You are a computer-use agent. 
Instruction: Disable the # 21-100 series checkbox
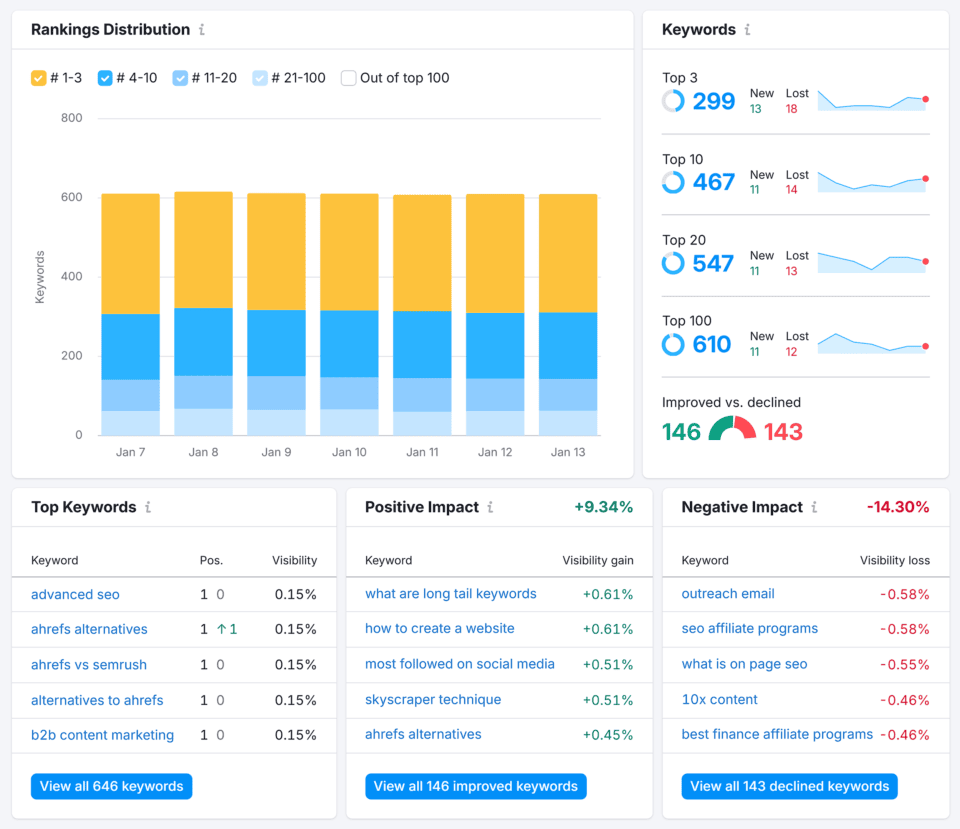260,78
